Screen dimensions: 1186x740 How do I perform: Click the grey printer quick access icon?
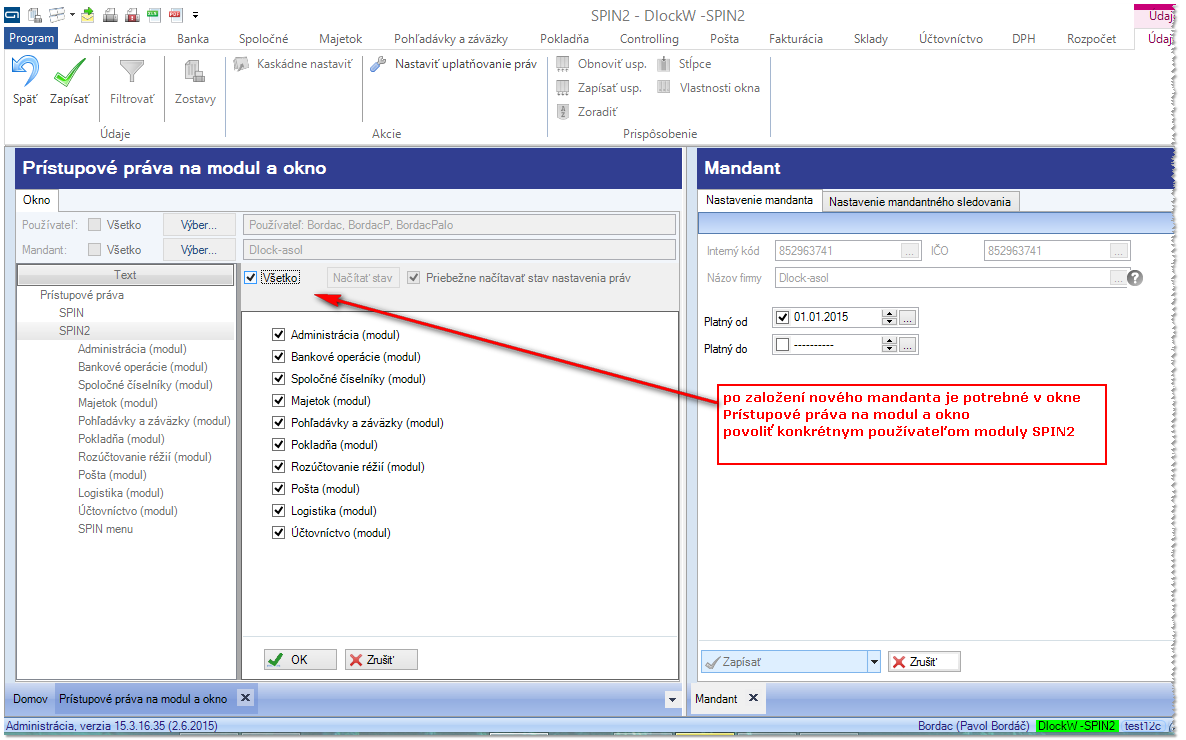coord(110,15)
